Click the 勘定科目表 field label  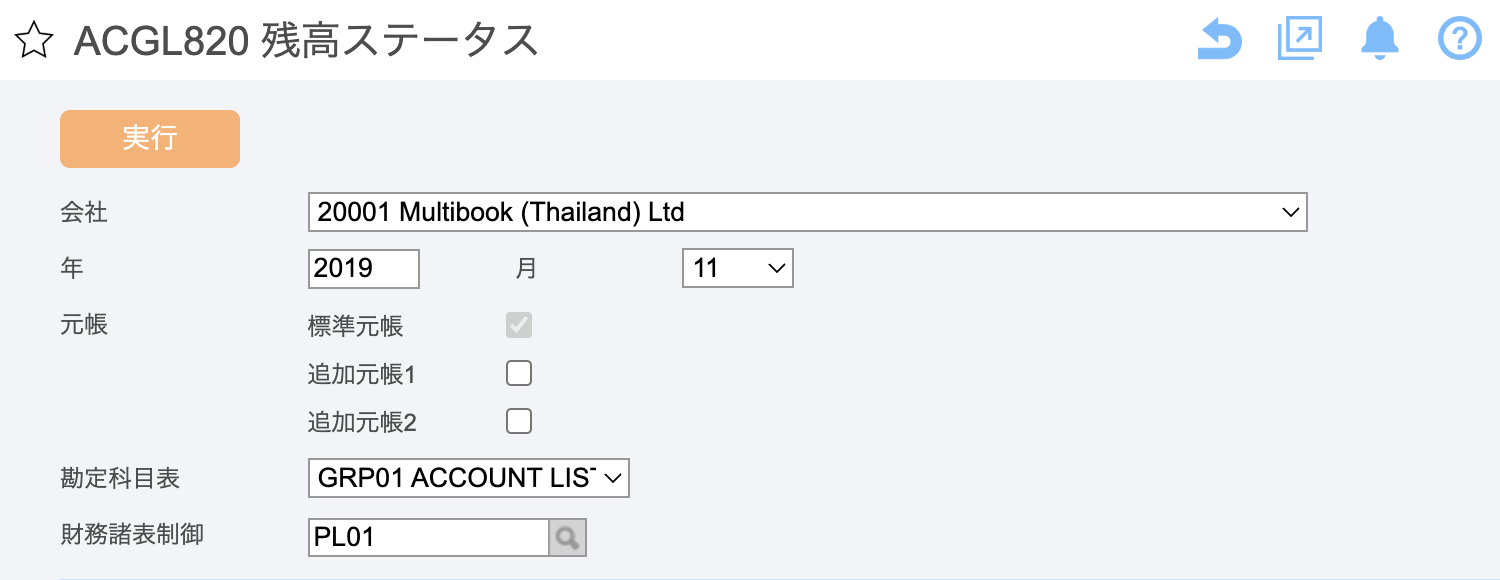[120, 479]
